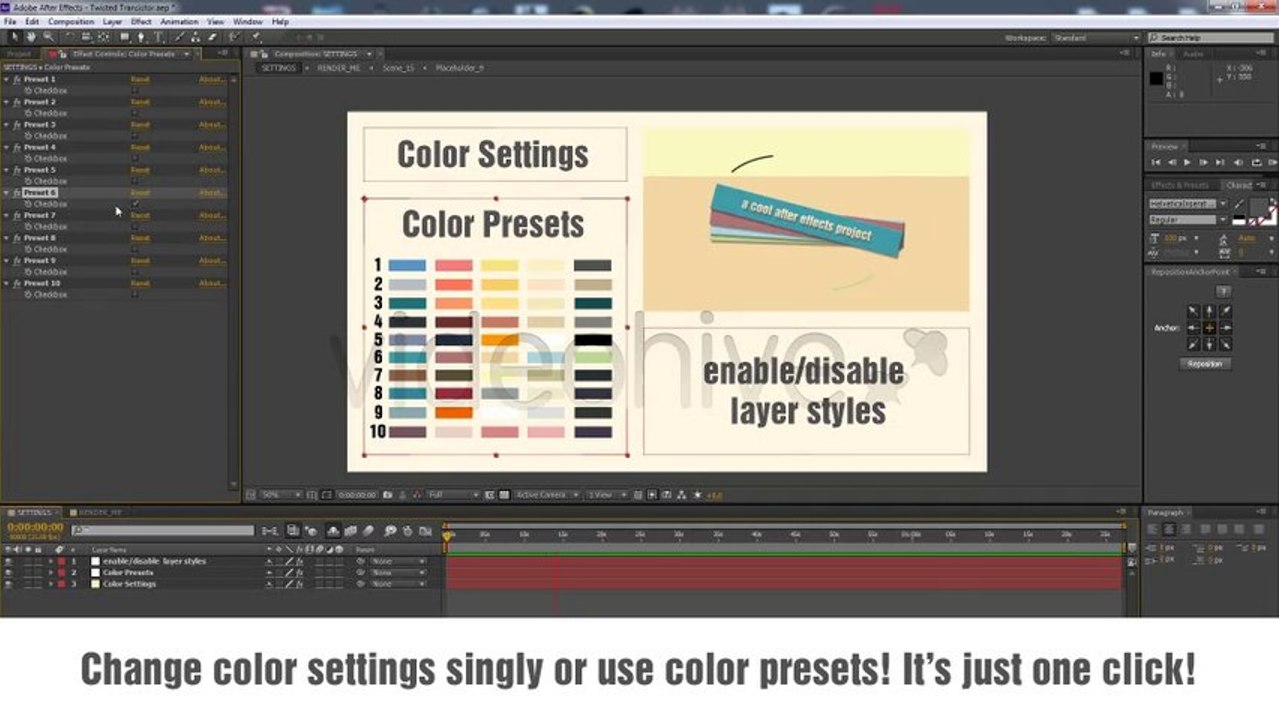The height and width of the screenshot is (720, 1279).
Task: Hide the Color Settings layer eye
Action: pos(9,584)
